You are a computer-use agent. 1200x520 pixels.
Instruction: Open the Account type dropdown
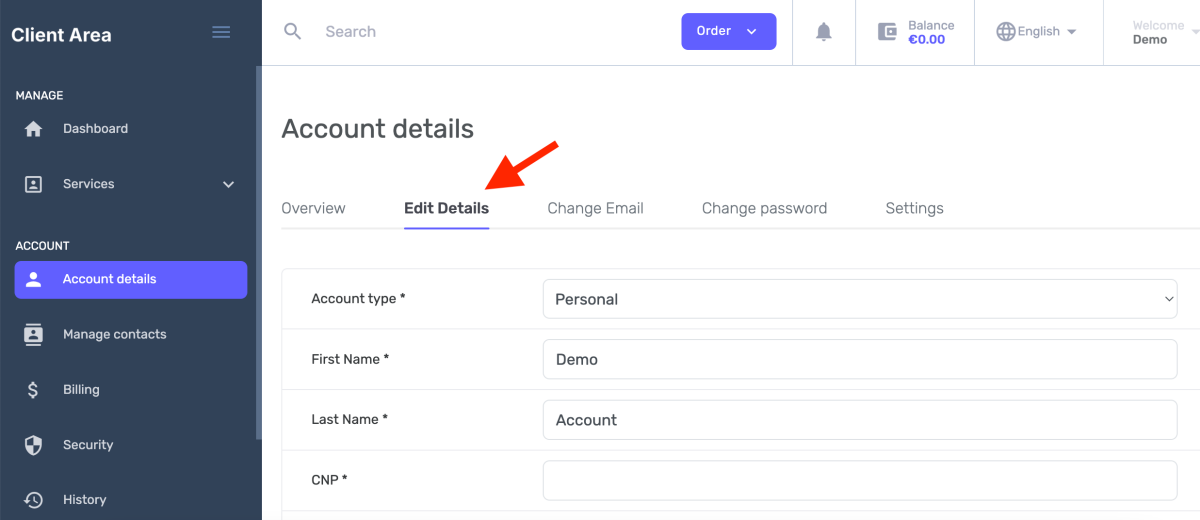(860, 299)
